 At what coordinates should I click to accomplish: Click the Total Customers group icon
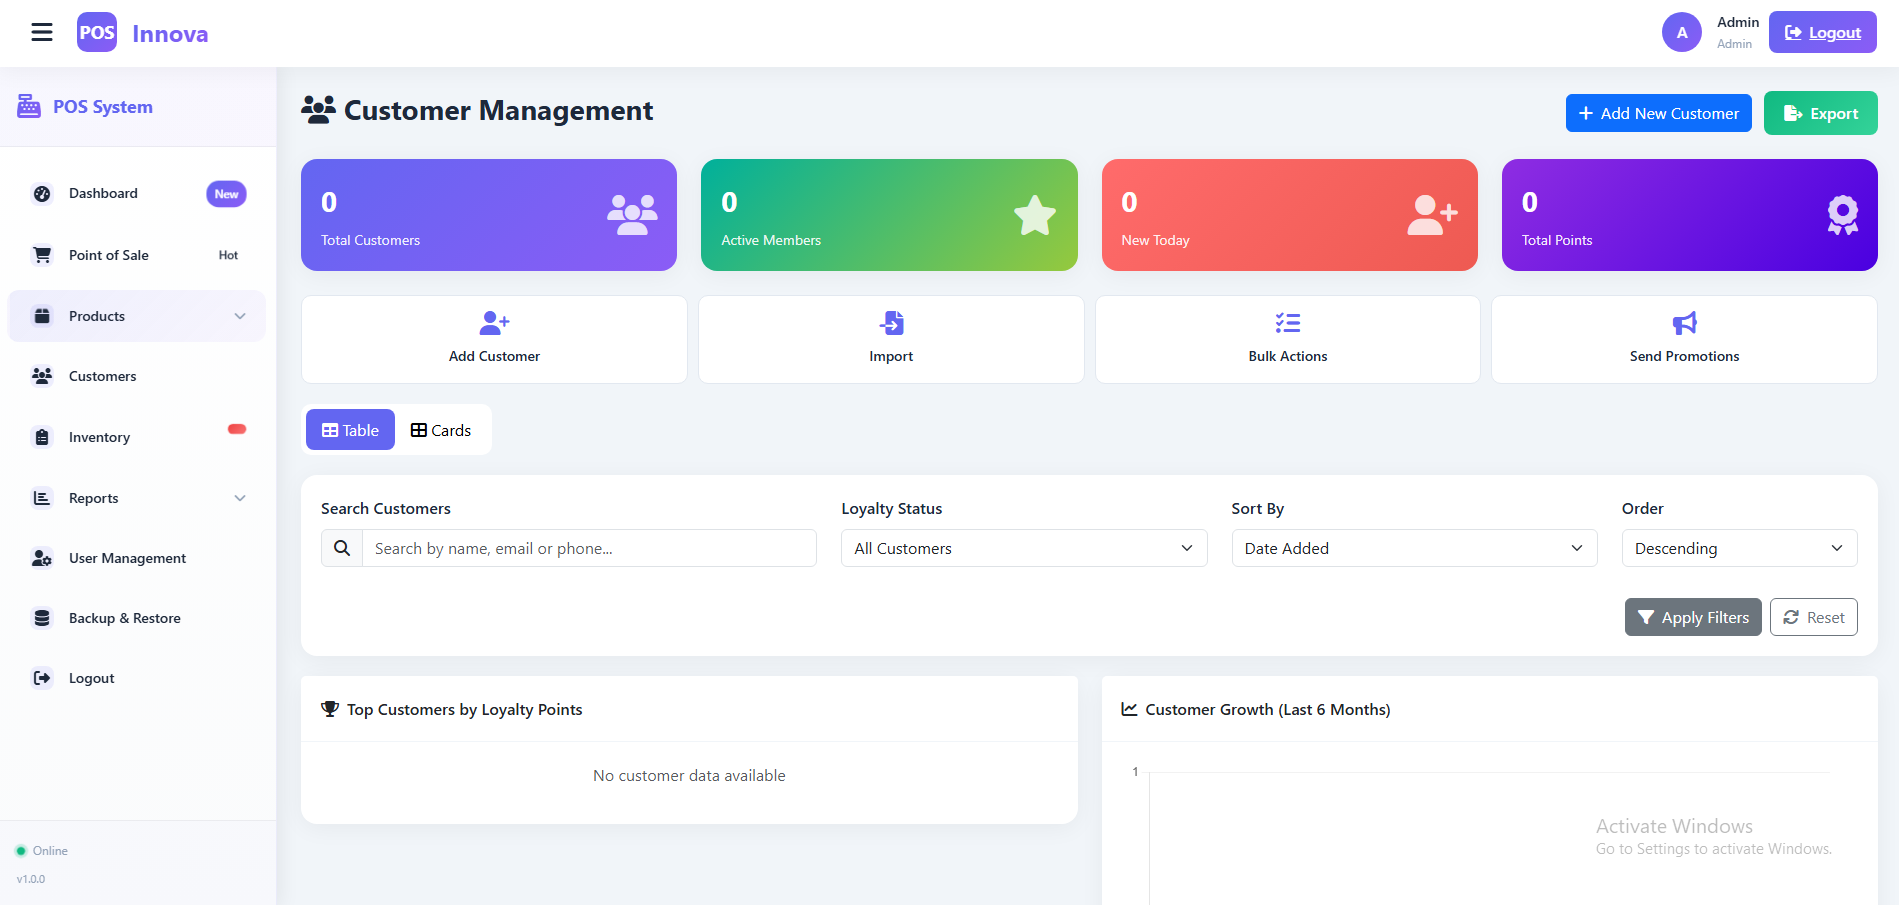[x=632, y=215]
